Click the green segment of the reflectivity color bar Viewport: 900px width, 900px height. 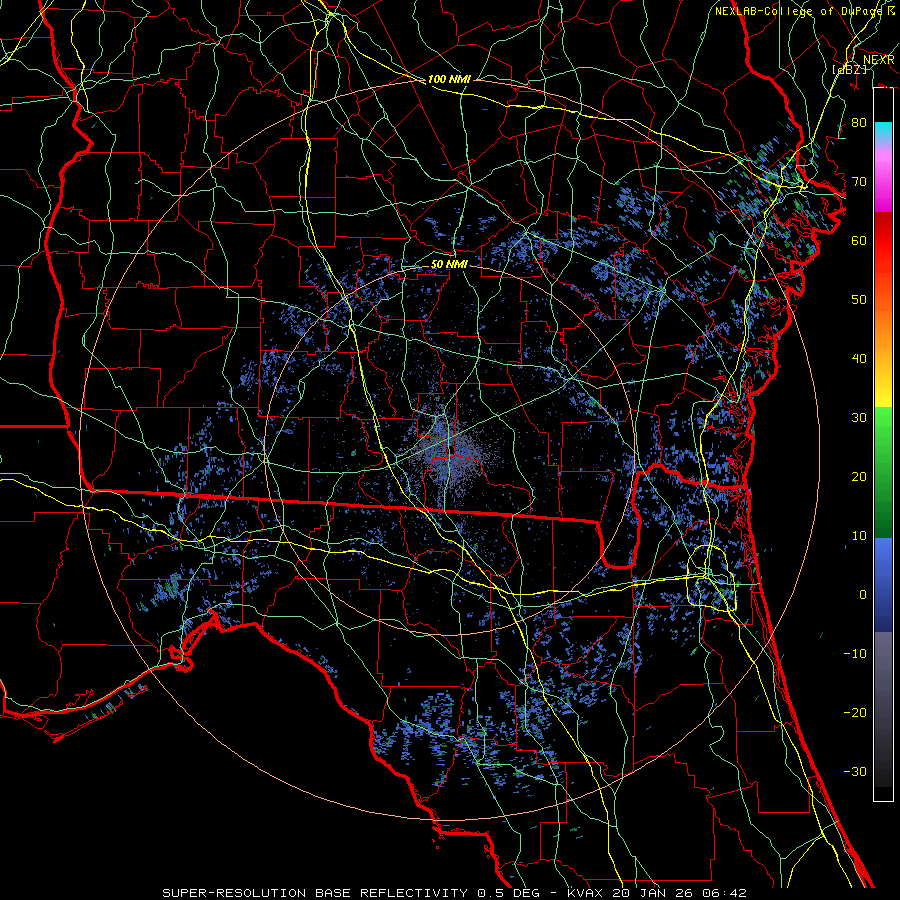(883, 472)
